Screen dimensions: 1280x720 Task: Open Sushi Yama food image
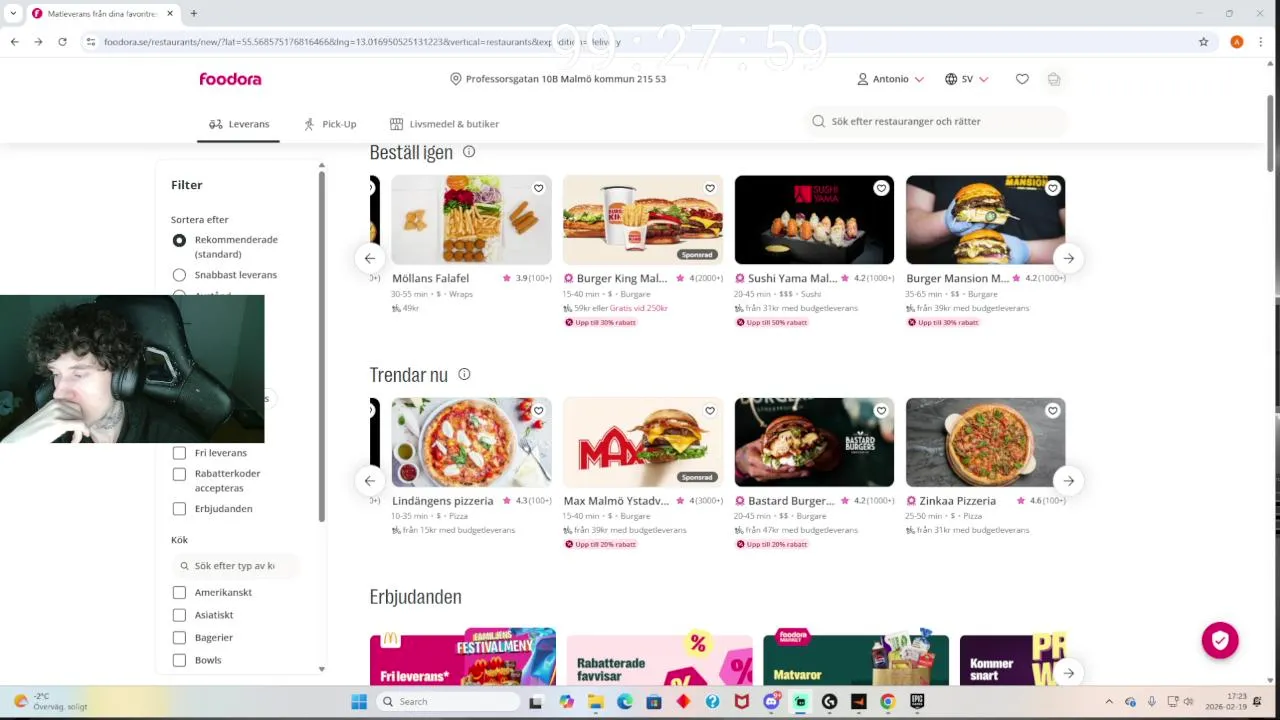[814, 220]
